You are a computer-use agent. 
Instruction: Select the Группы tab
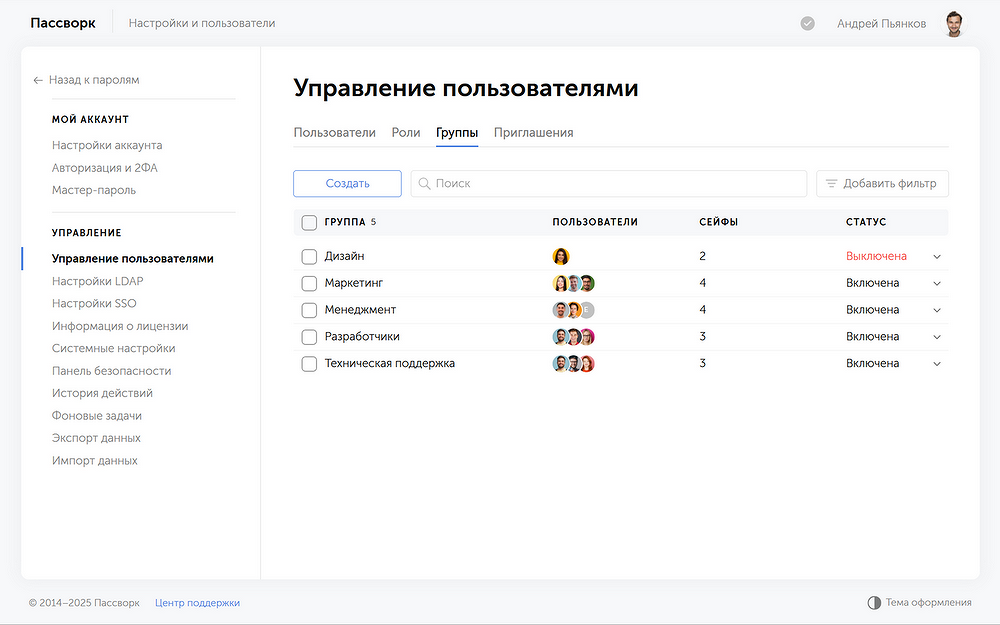[457, 133]
